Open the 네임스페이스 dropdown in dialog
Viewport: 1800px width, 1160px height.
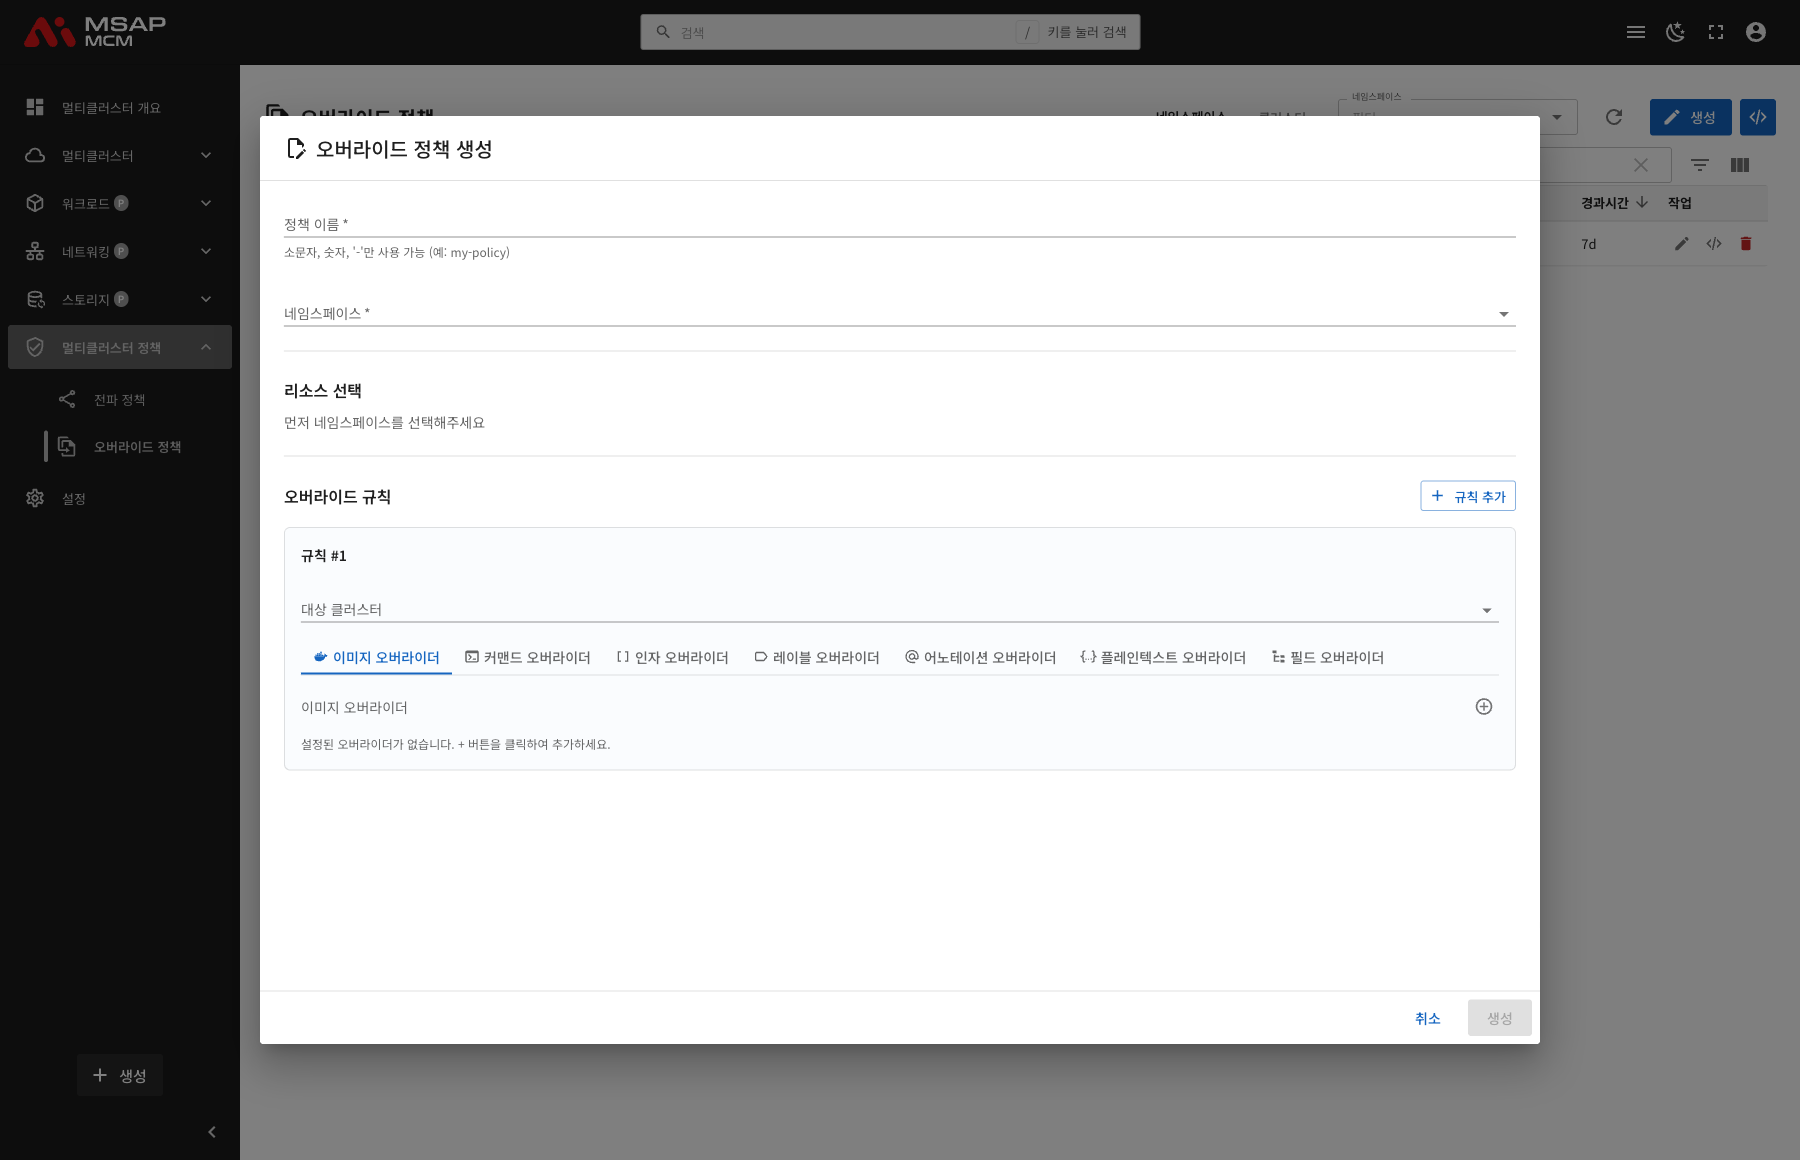click(x=899, y=313)
